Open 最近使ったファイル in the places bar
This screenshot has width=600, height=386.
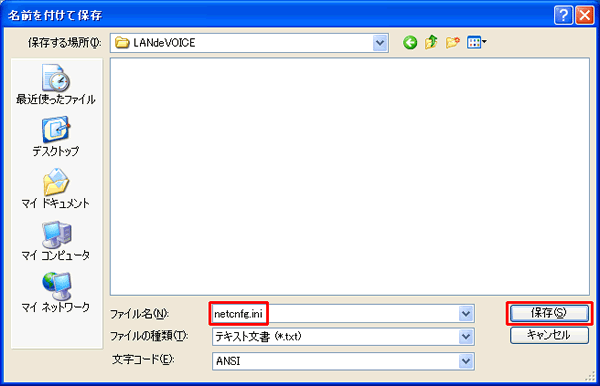[56, 85]
